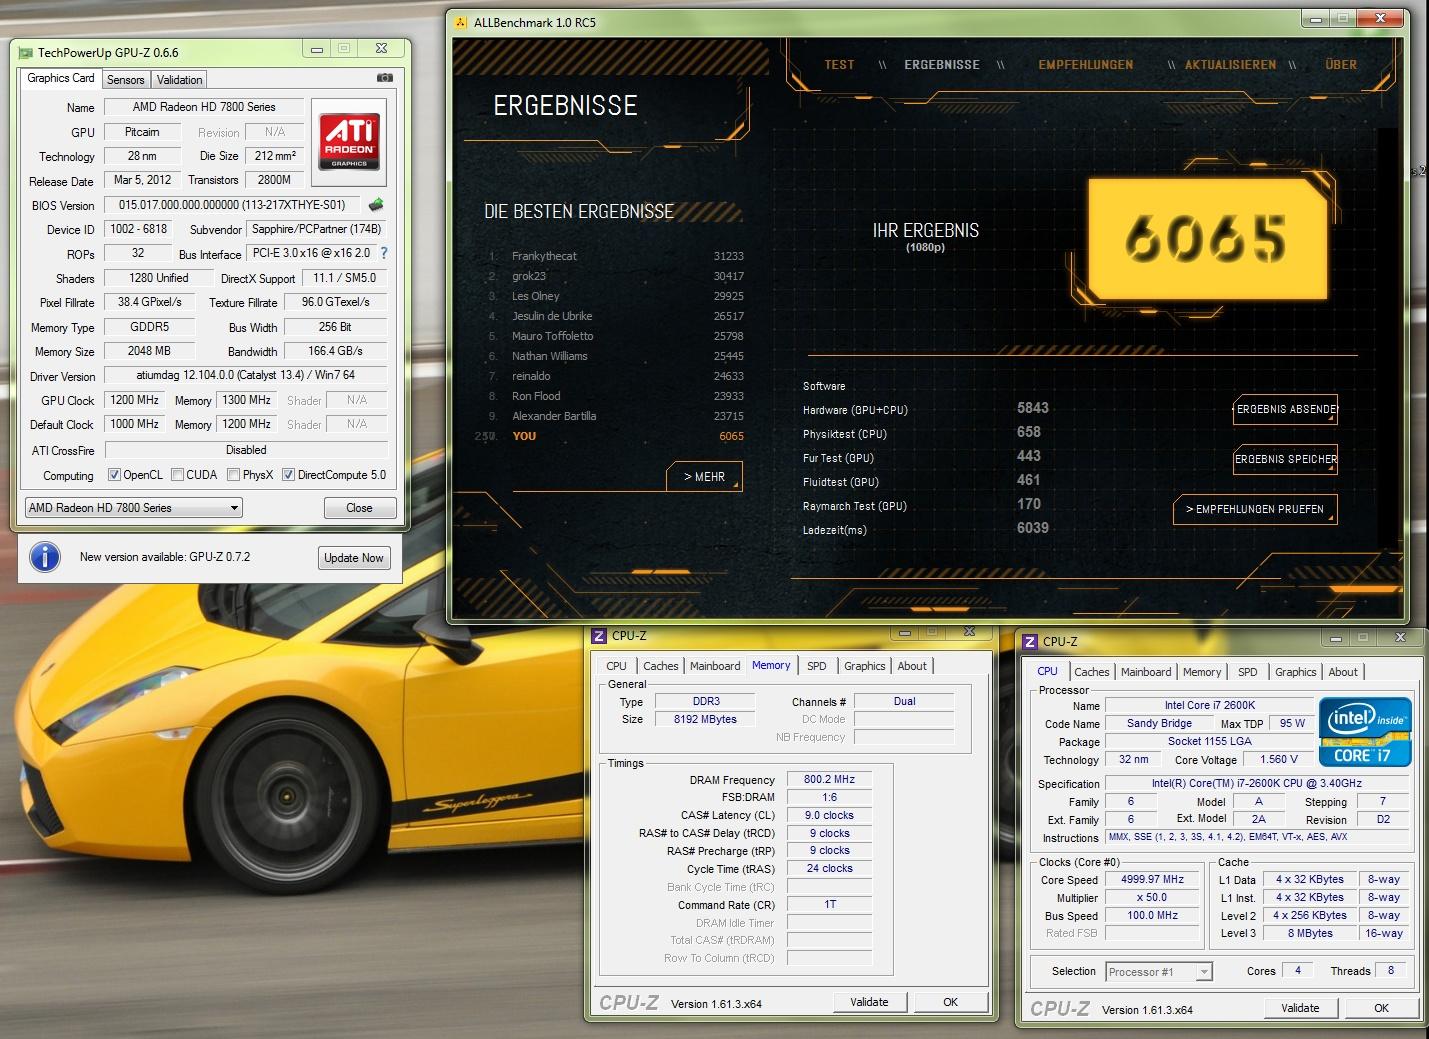Open Mainboard tab in CPU-Z processor window
The width and height of the screenshot is (1429, 1039).
tap(1146, 672)
